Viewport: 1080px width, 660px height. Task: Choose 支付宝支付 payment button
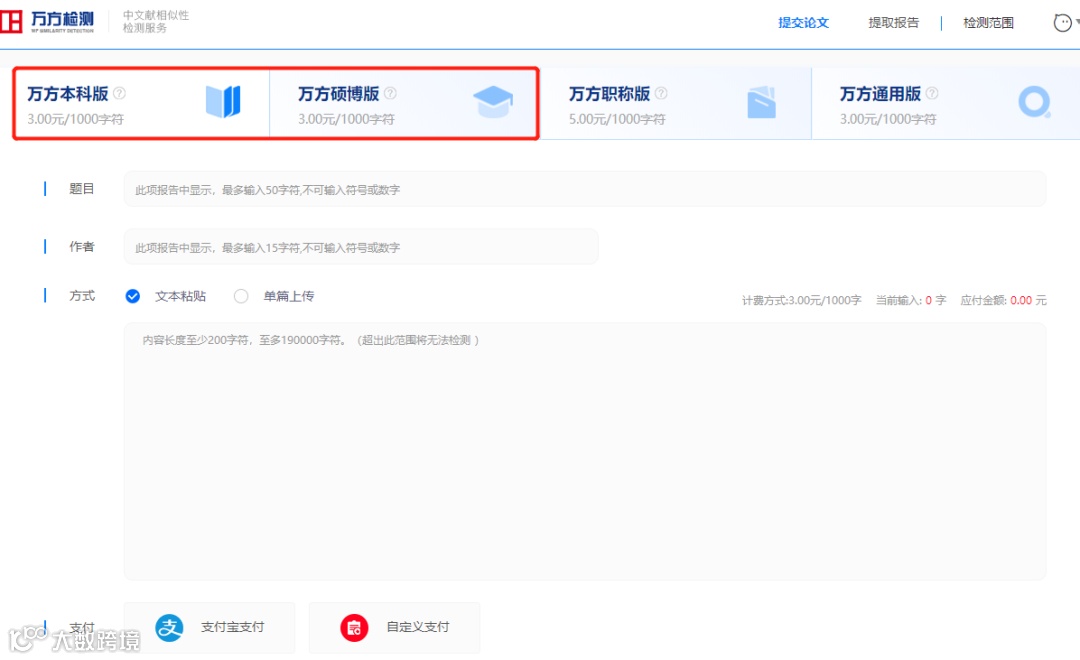(x=209, y=628)
